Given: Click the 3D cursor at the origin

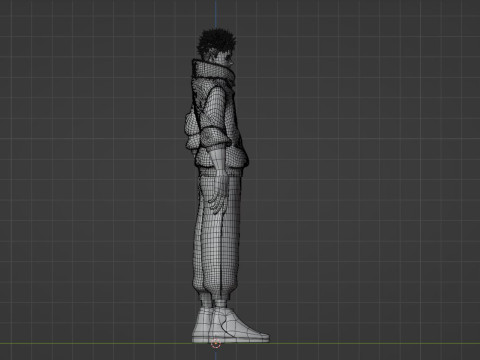Looking at the screenshot, I should coord(216,343).
